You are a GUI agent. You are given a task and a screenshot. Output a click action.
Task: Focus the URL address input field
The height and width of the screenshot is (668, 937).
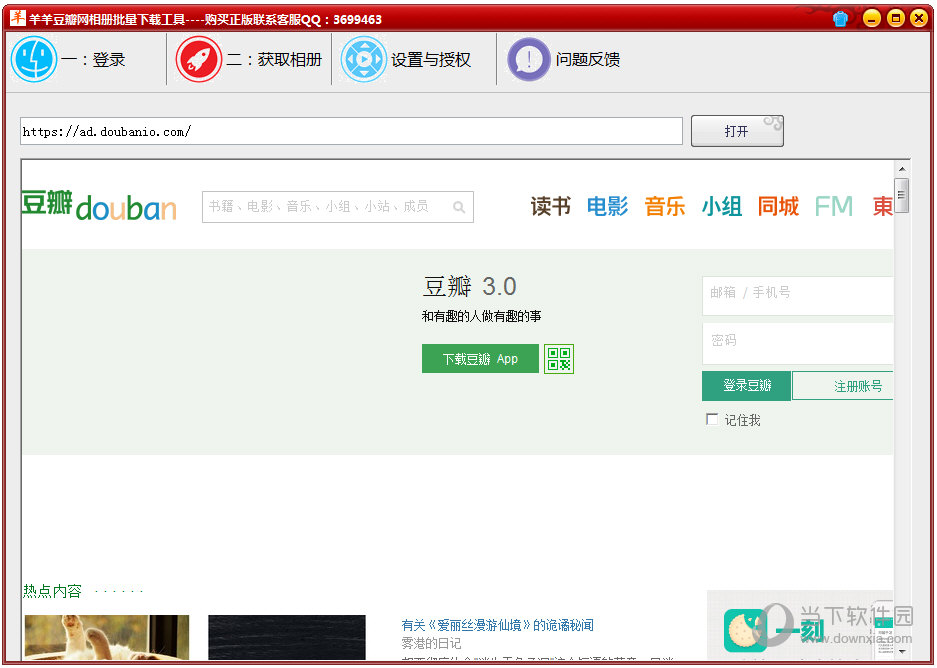click(x=351, y=131)
